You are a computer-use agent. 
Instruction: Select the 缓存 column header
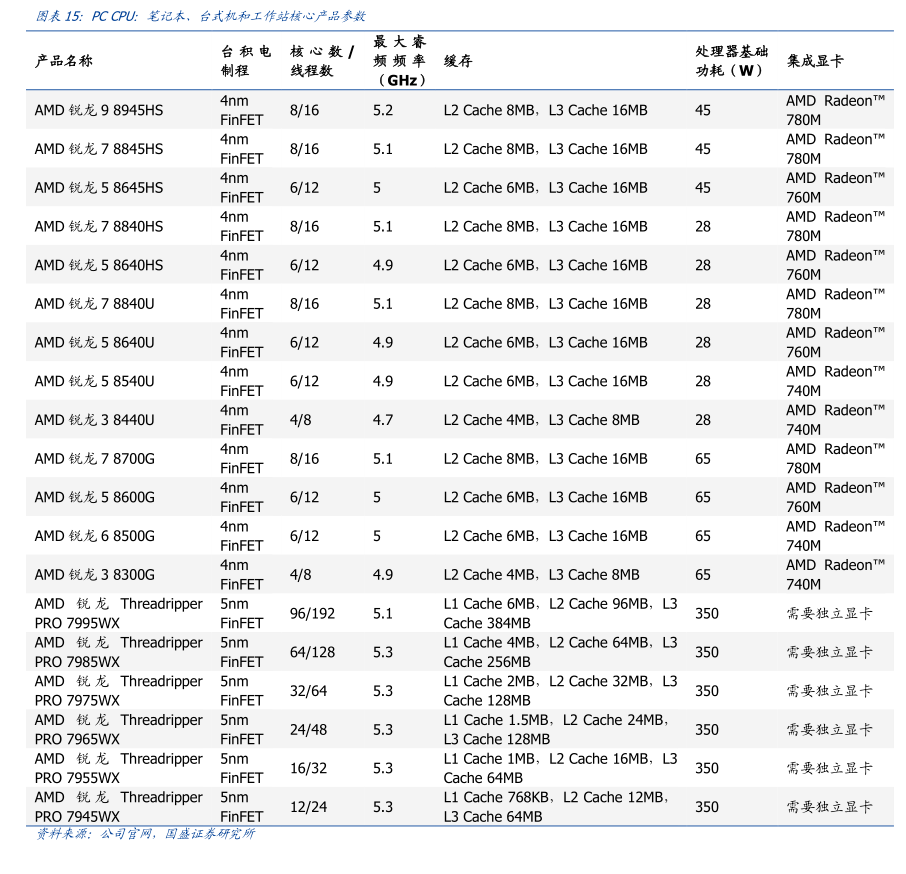[458, 61]
